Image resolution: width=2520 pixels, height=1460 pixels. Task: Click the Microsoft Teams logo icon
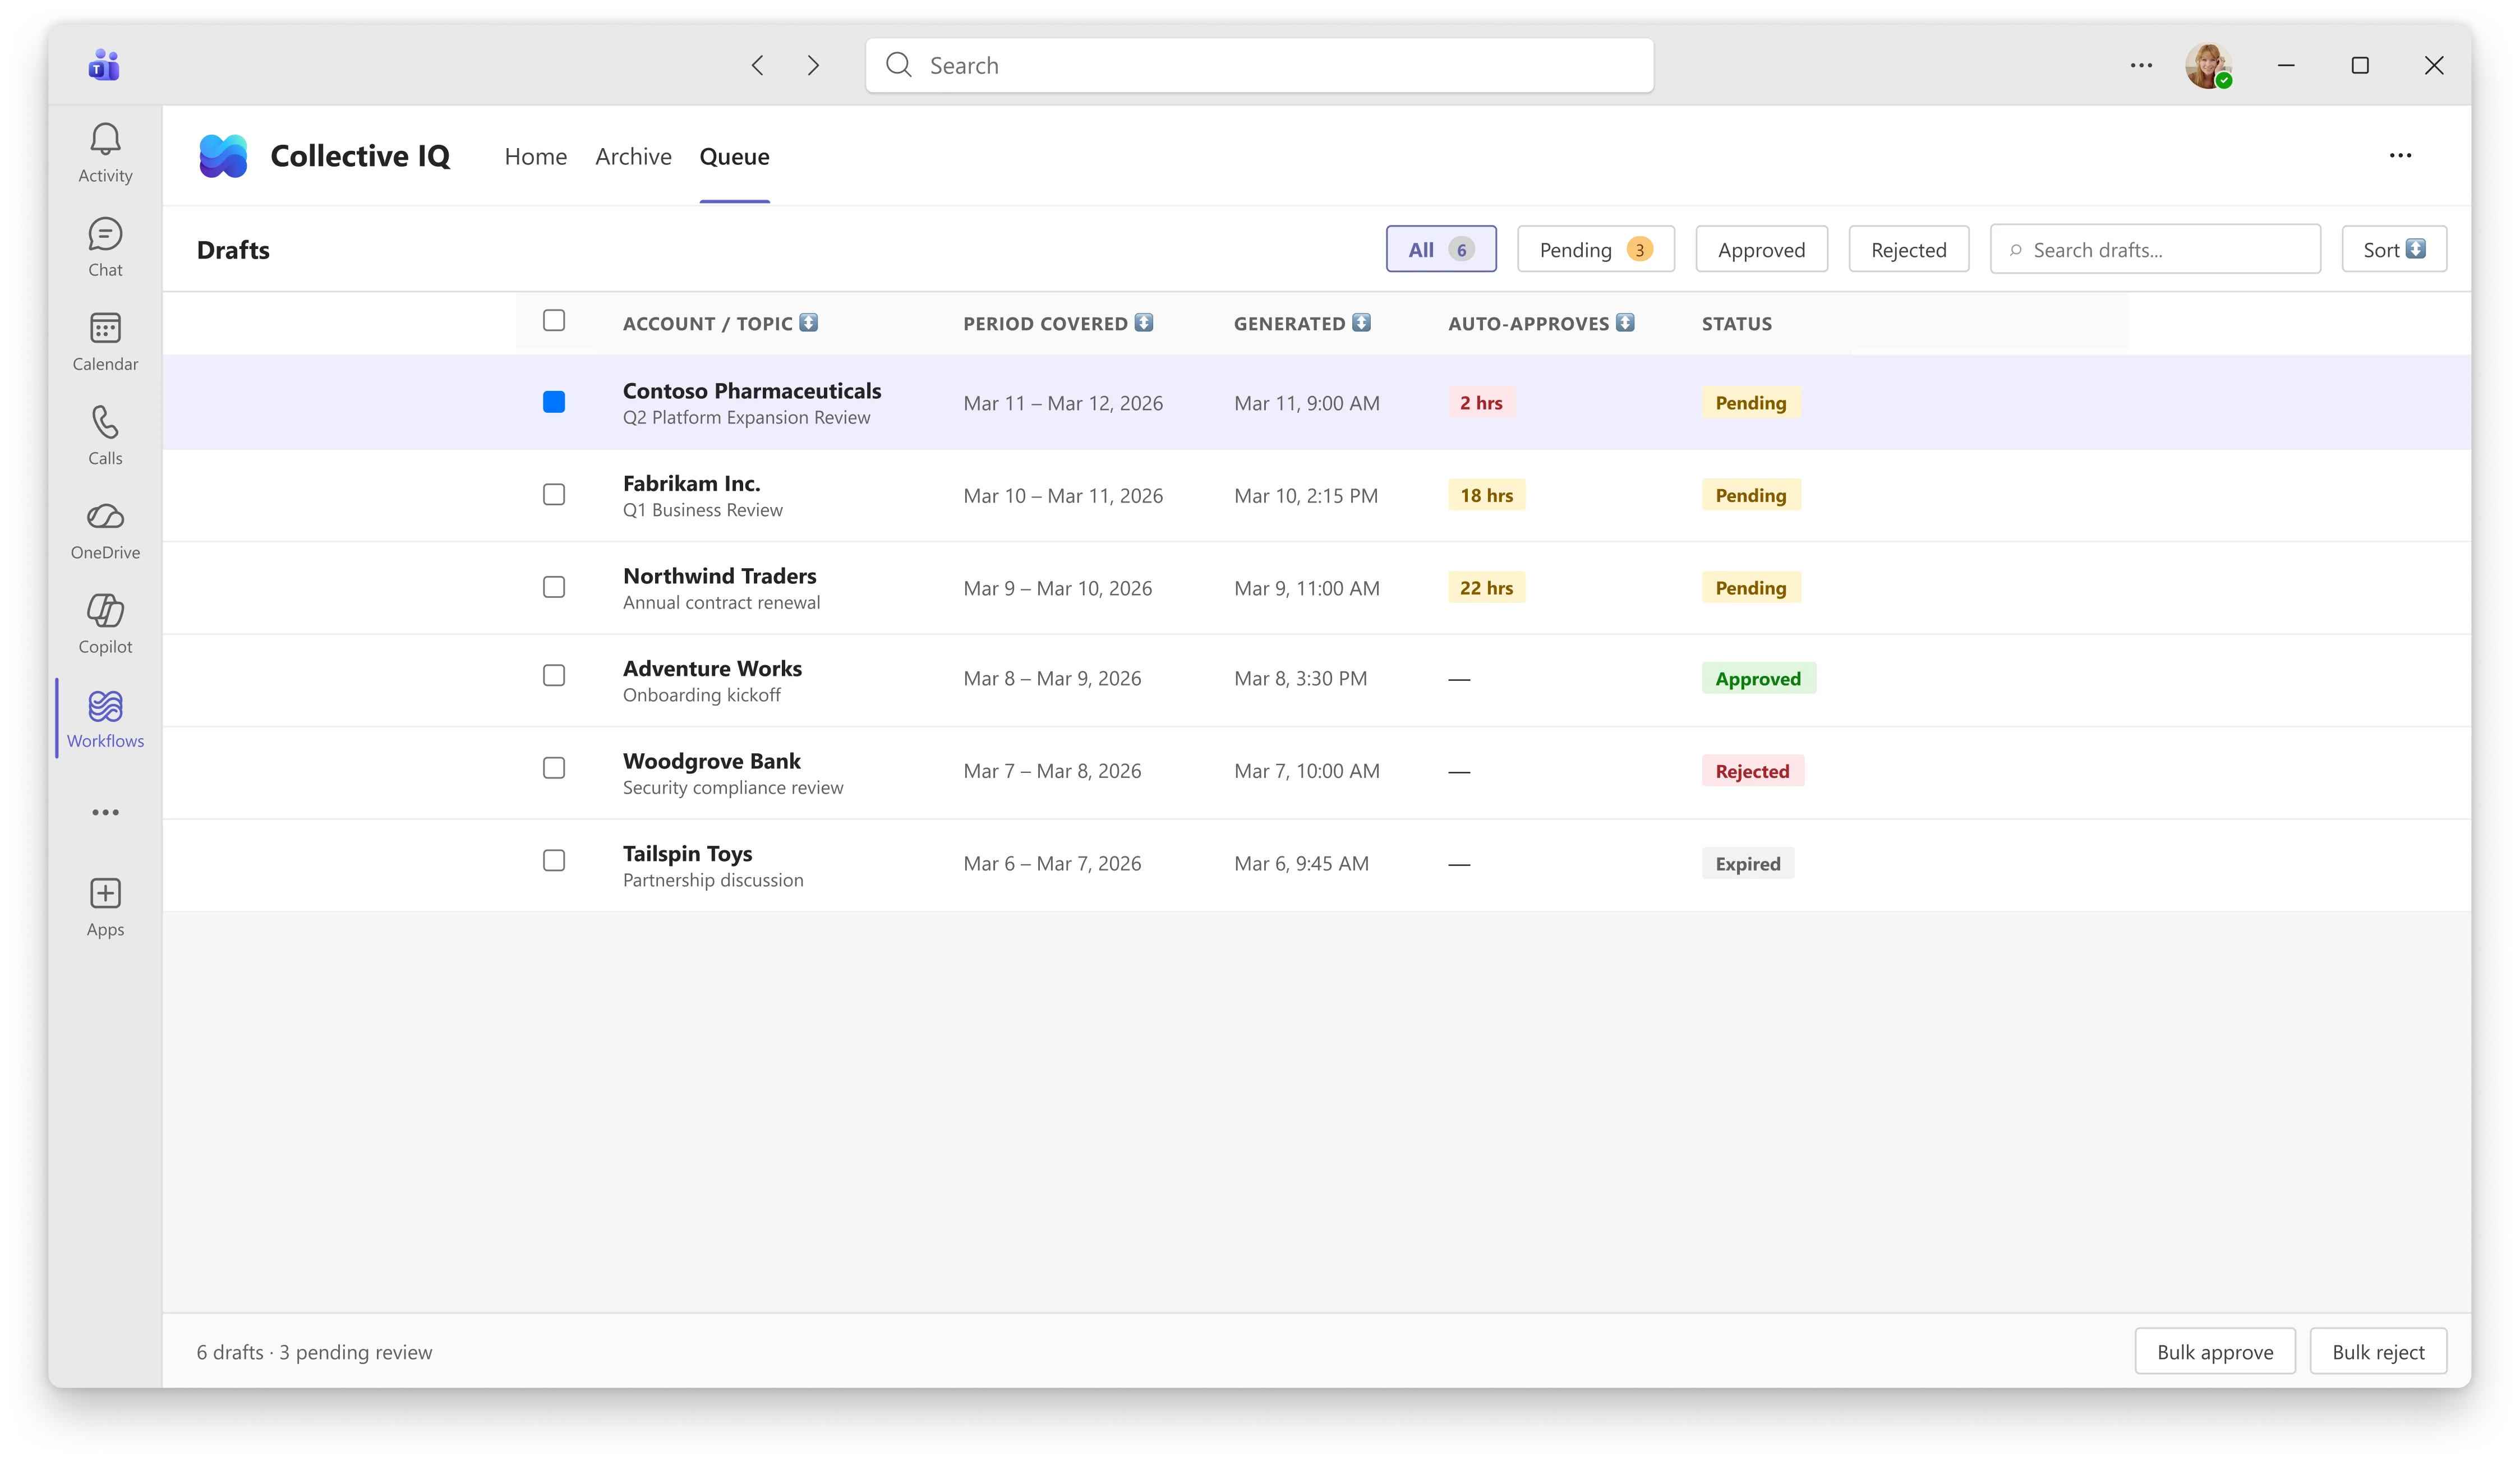point(104,65)
